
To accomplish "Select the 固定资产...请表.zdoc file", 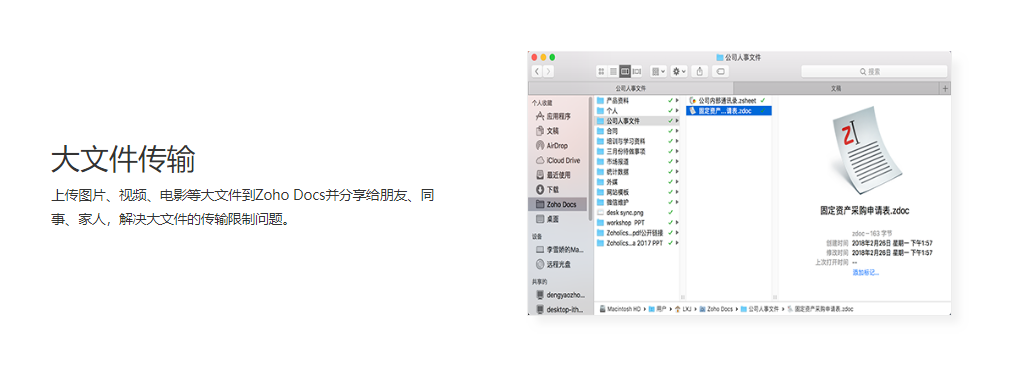I will point(728,111).
